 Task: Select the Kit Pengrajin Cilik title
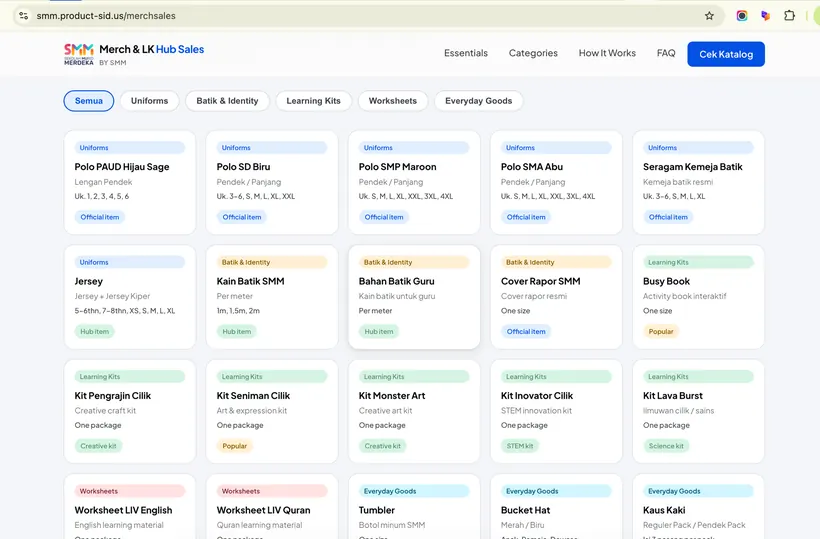[x=112, y=396]
